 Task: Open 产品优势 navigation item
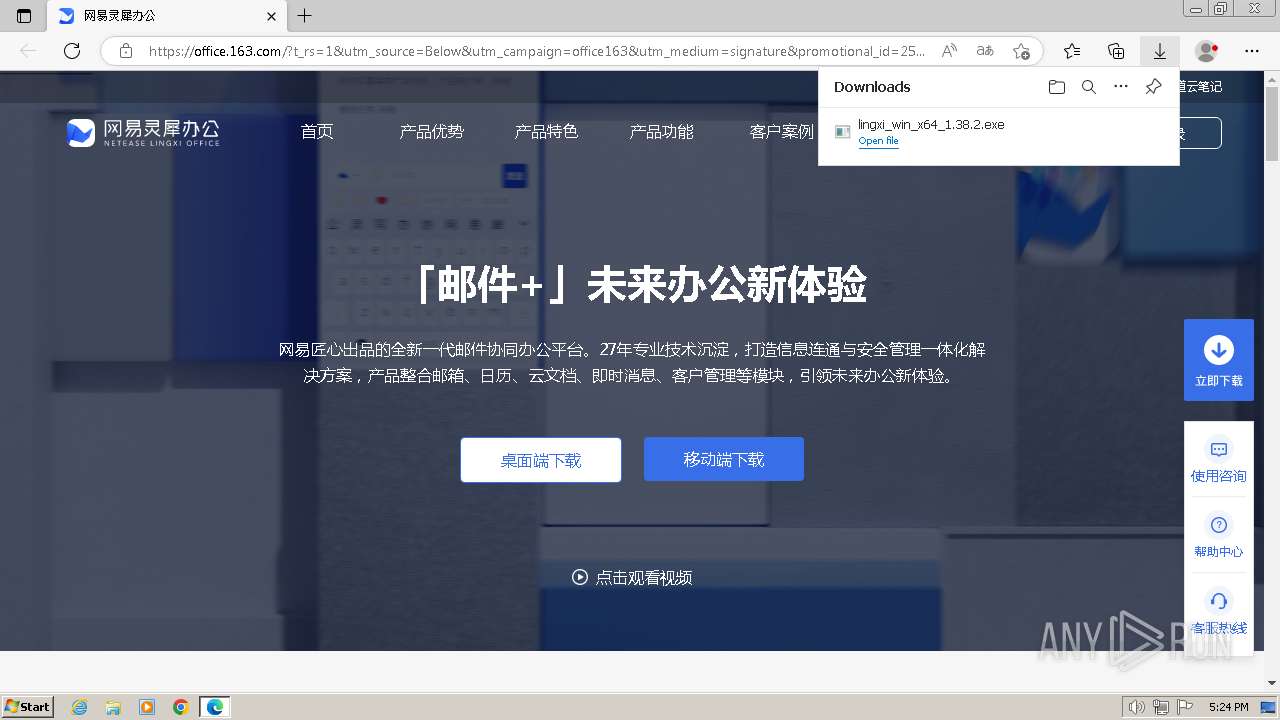point(432,131)
